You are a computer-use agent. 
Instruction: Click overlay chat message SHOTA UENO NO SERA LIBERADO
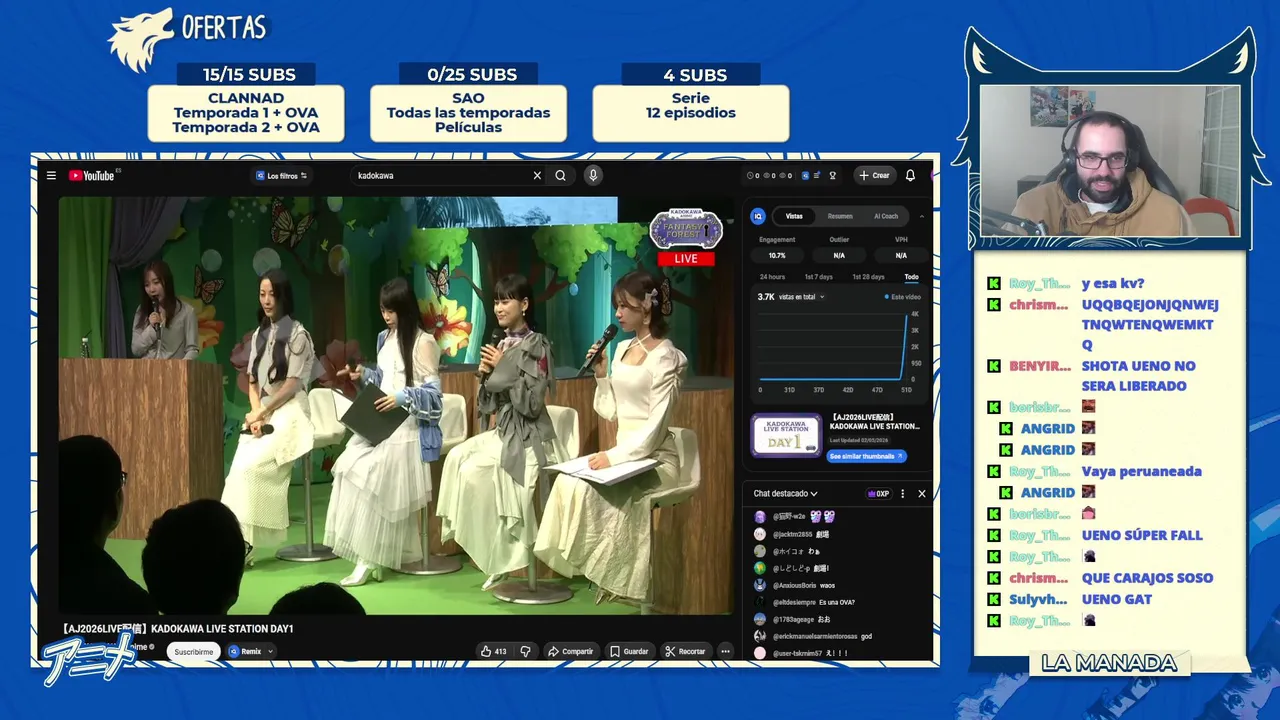click(x=1138, y=376)
